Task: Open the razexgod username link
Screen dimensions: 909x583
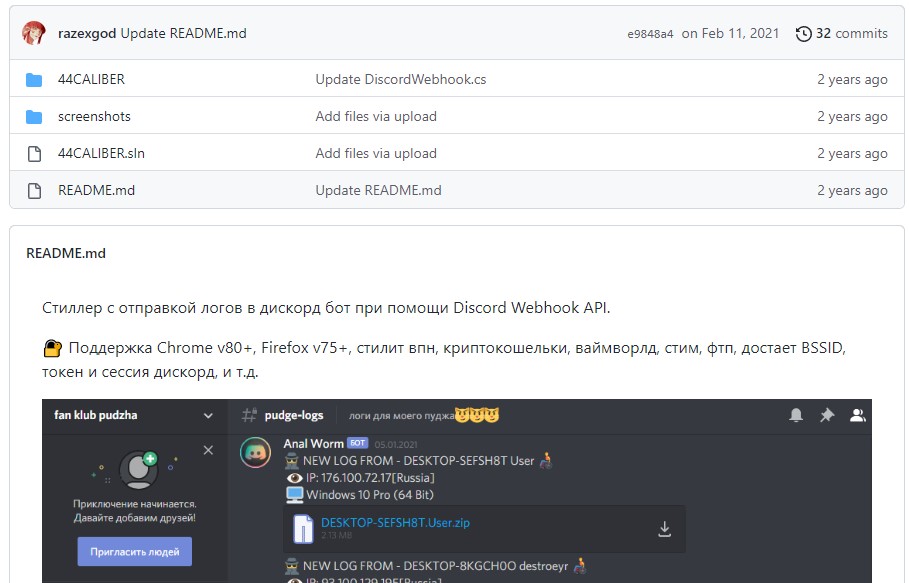Action: coord(87,34)
